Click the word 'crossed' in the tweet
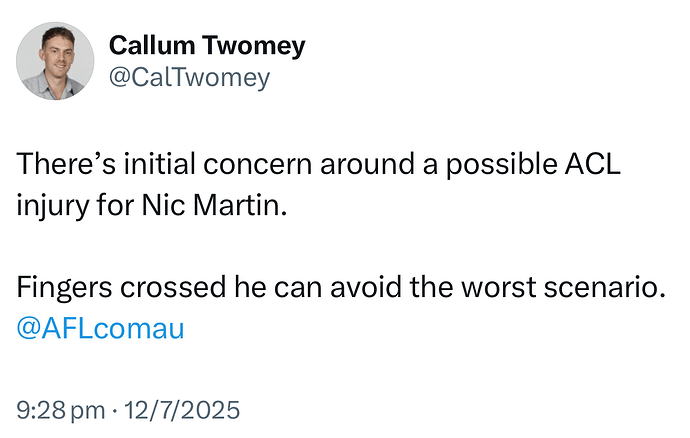This screenshot has height=438, width=690. click(x=173, y=287)
